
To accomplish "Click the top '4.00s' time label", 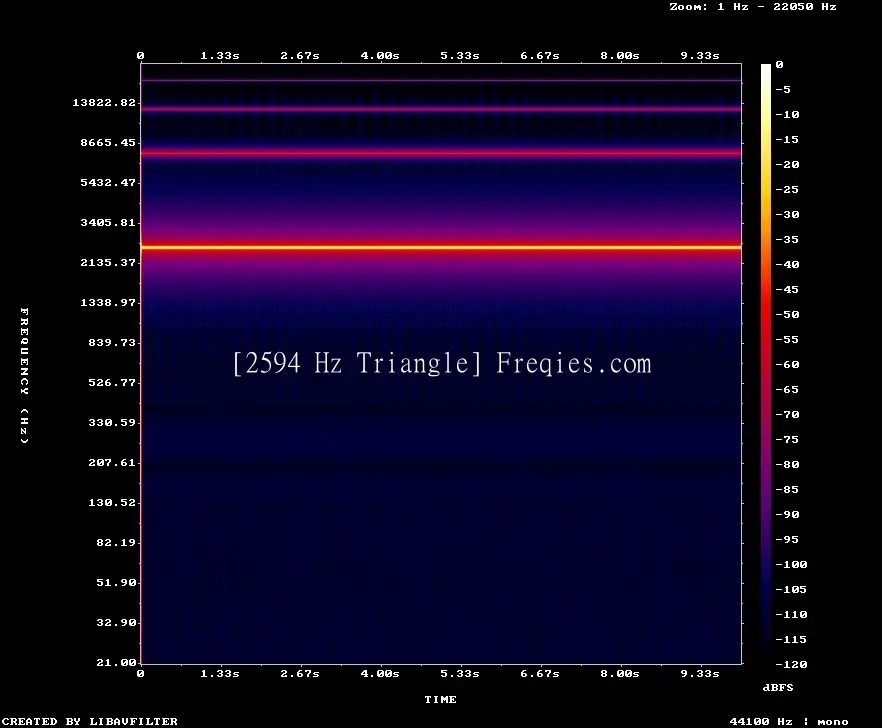I will (x=380, y=56).
